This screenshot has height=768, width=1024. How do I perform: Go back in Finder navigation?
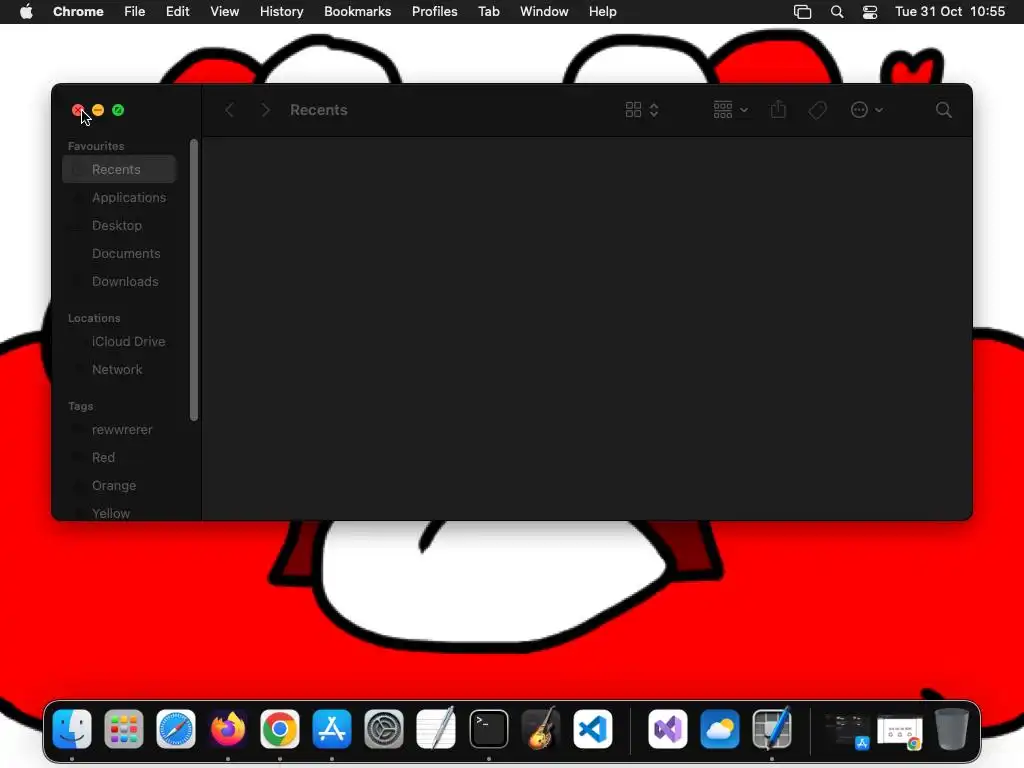(229, 110)
